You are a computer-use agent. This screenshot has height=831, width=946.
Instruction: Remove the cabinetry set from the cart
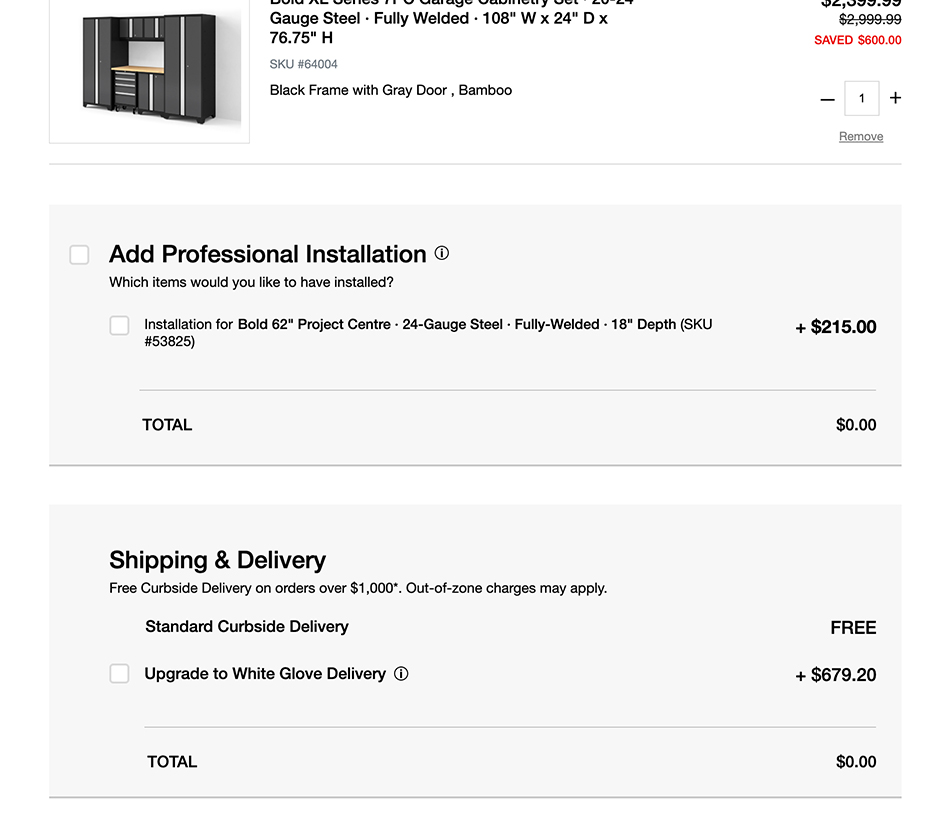coord(860,137)
